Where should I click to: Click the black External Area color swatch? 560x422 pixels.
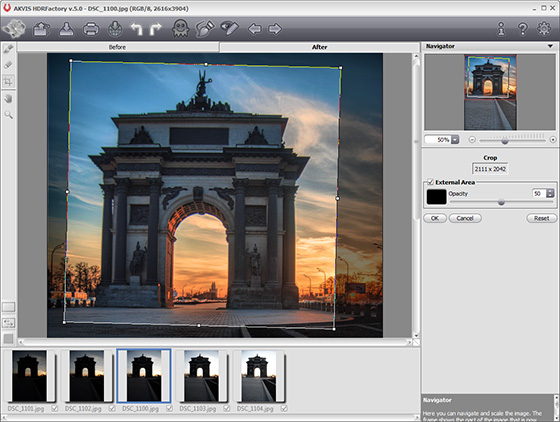pyautogui.click(x=436, y=197)
